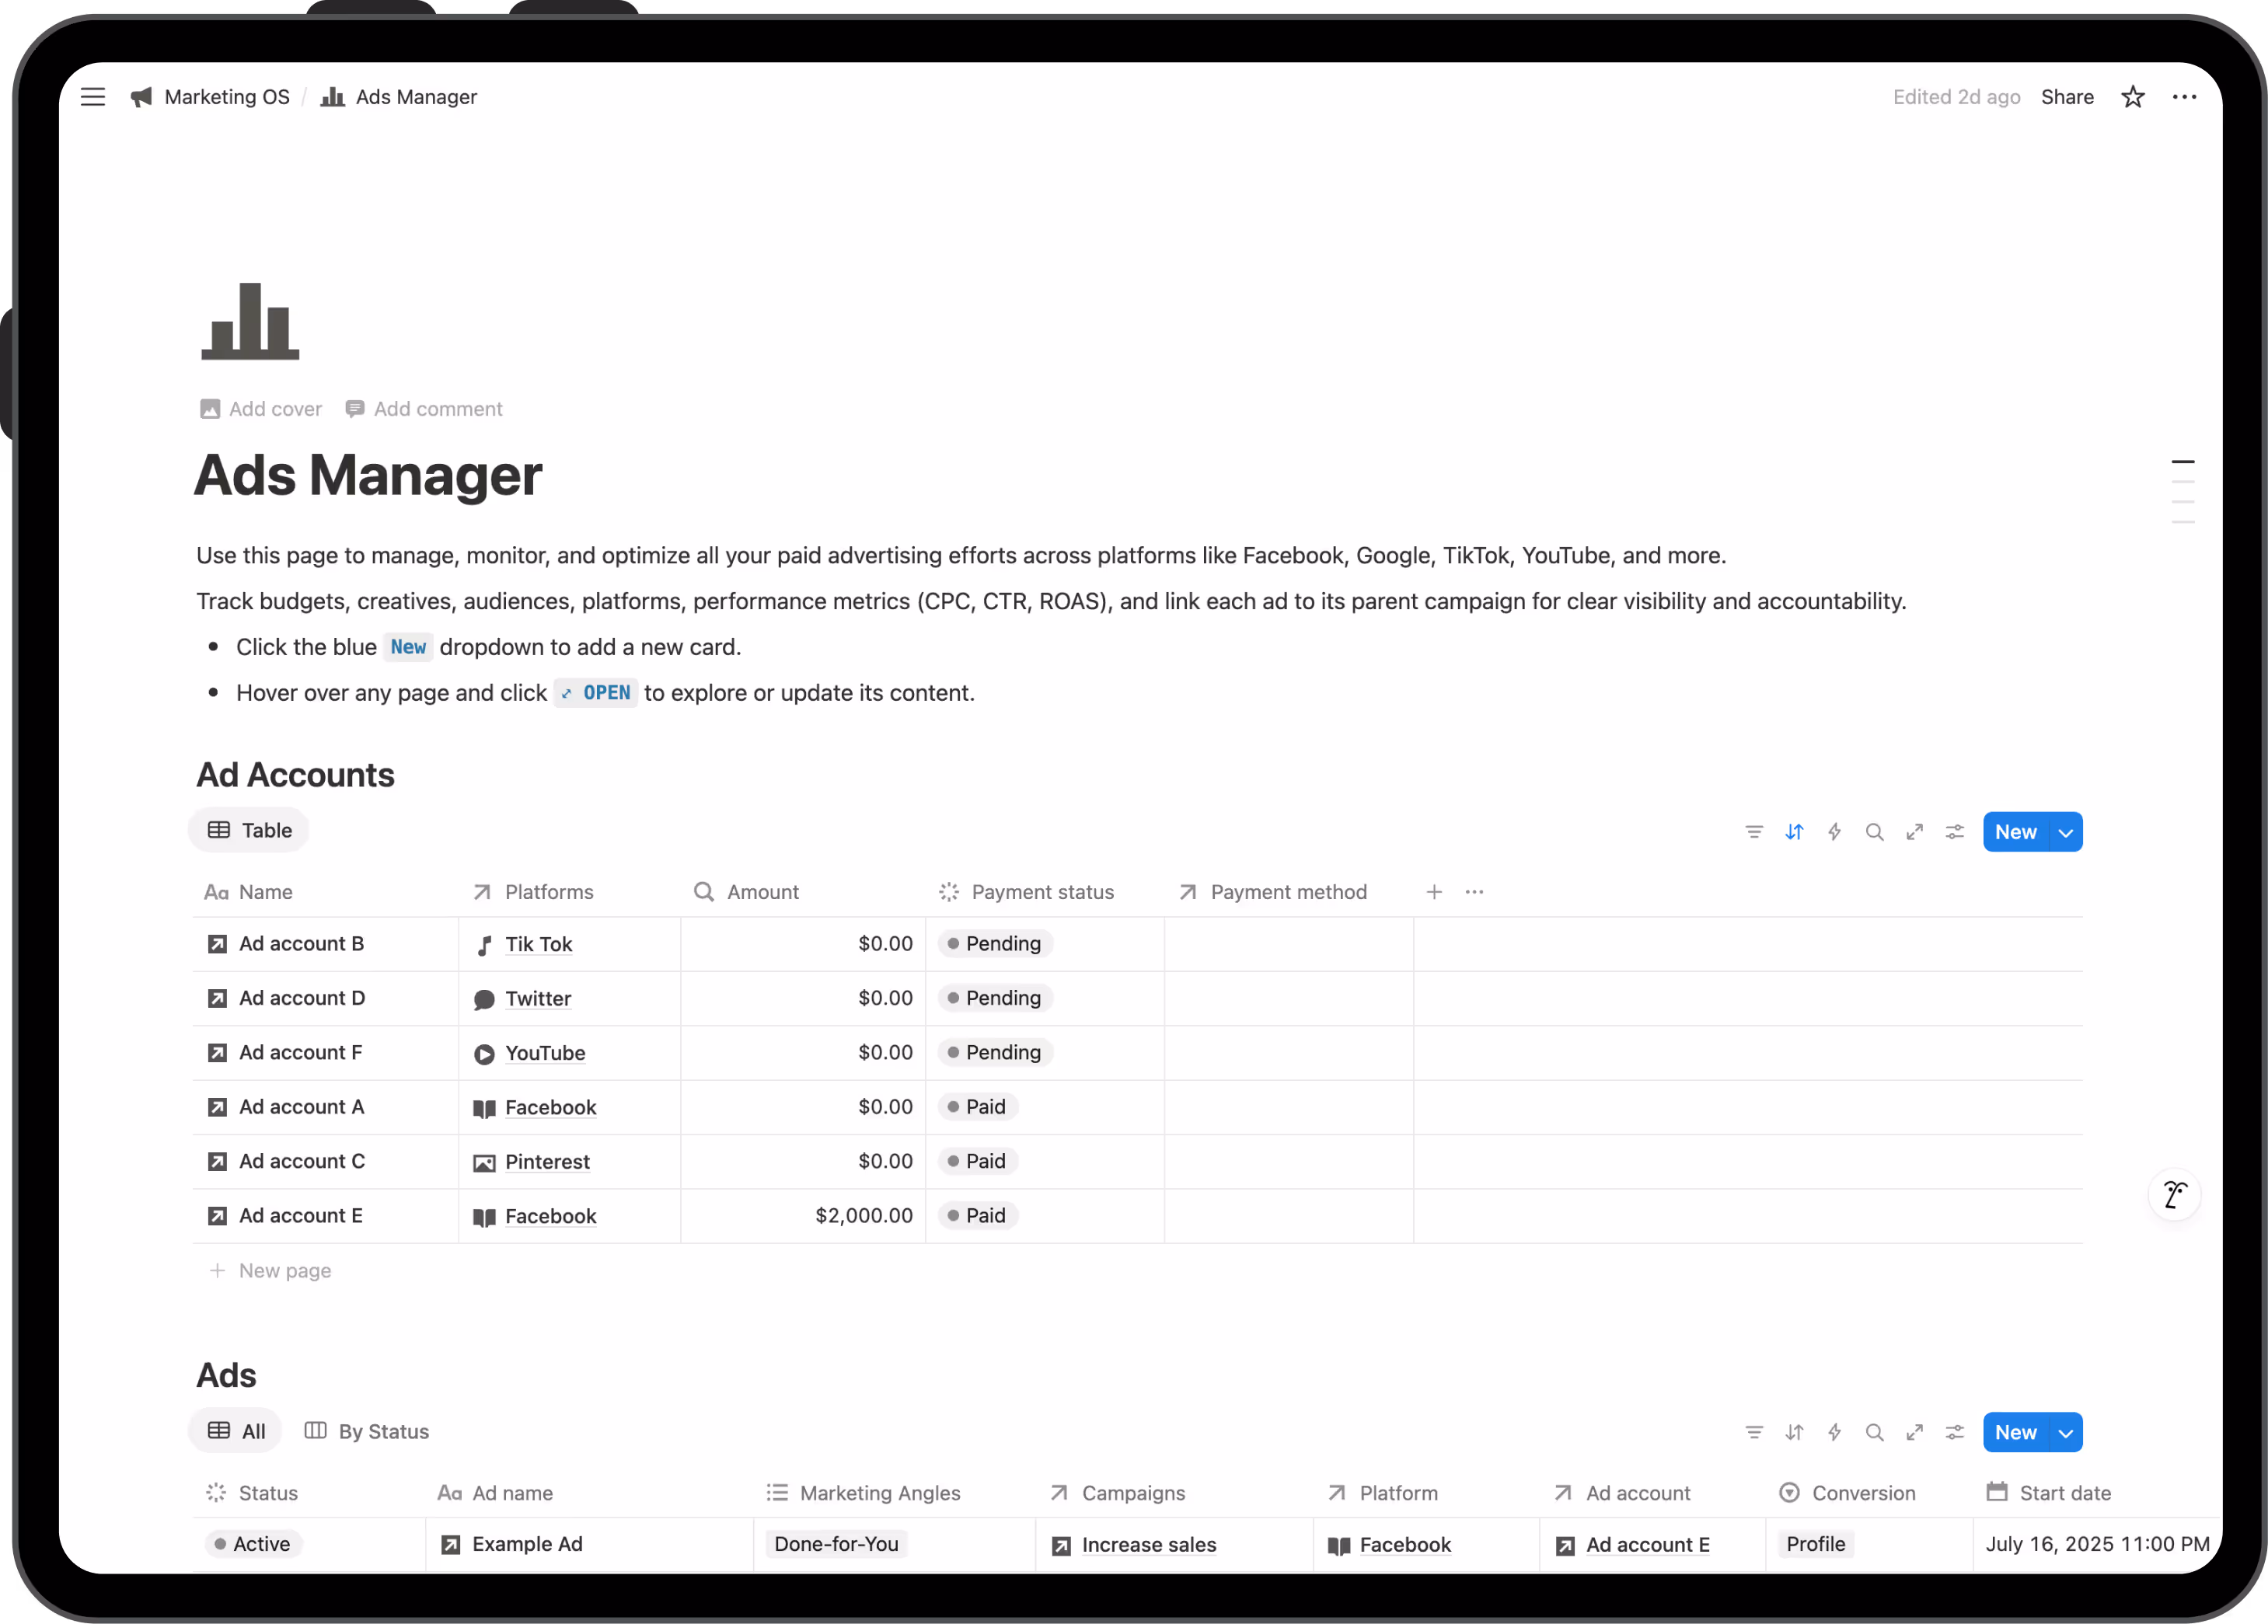Click search icon in Ad Accounts toolbar
Viewport: 2268px width, 1624px height.
tap(1874, 832)
